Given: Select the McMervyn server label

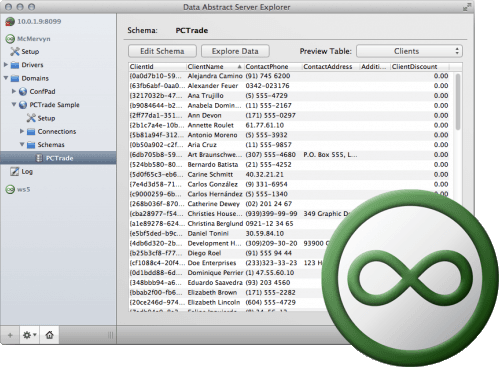Looking at the screenshot, I should pyautogui.click(x=34, y=39).
